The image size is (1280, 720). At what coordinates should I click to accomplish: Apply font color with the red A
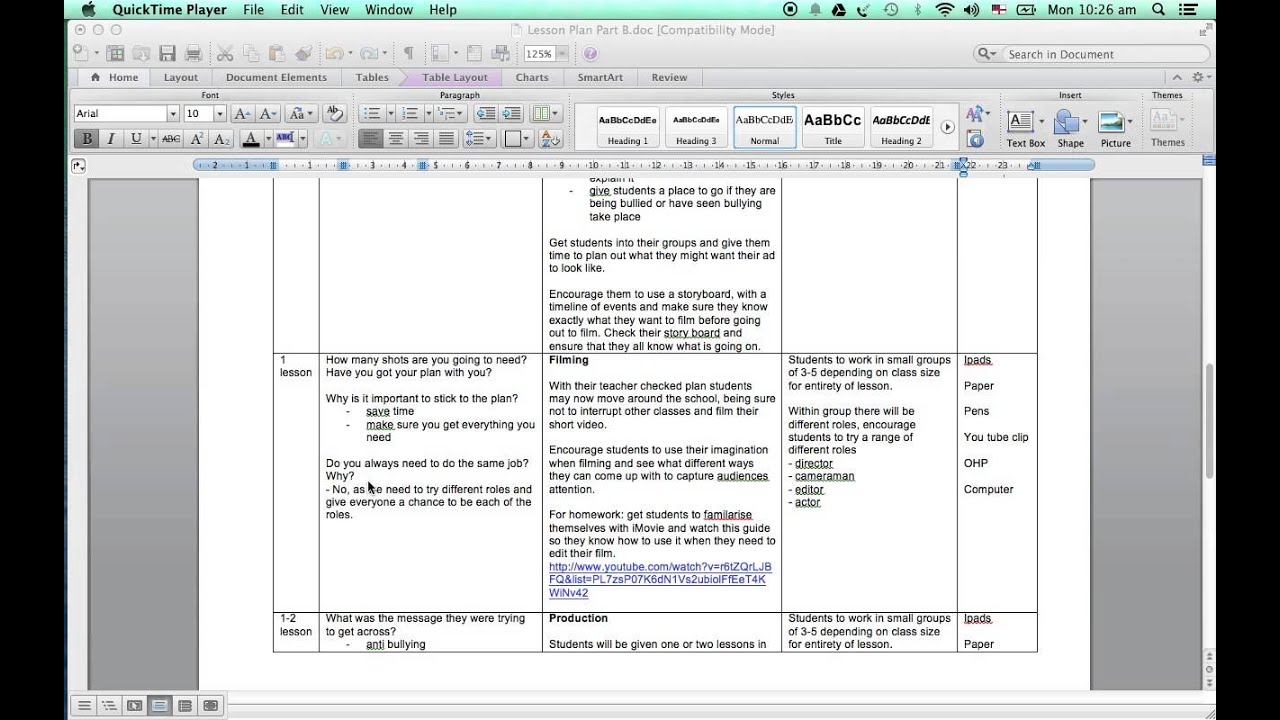click(x=251, y=139)
